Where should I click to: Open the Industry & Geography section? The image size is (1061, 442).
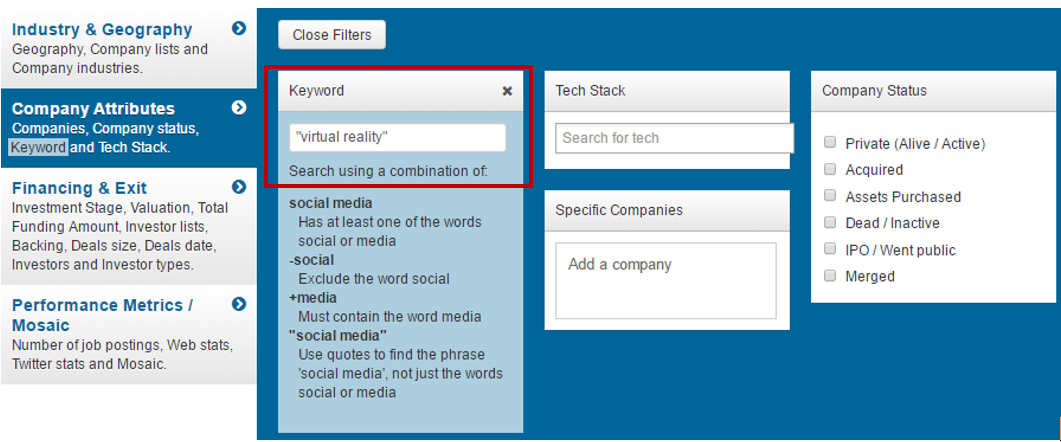pos(102,30)
